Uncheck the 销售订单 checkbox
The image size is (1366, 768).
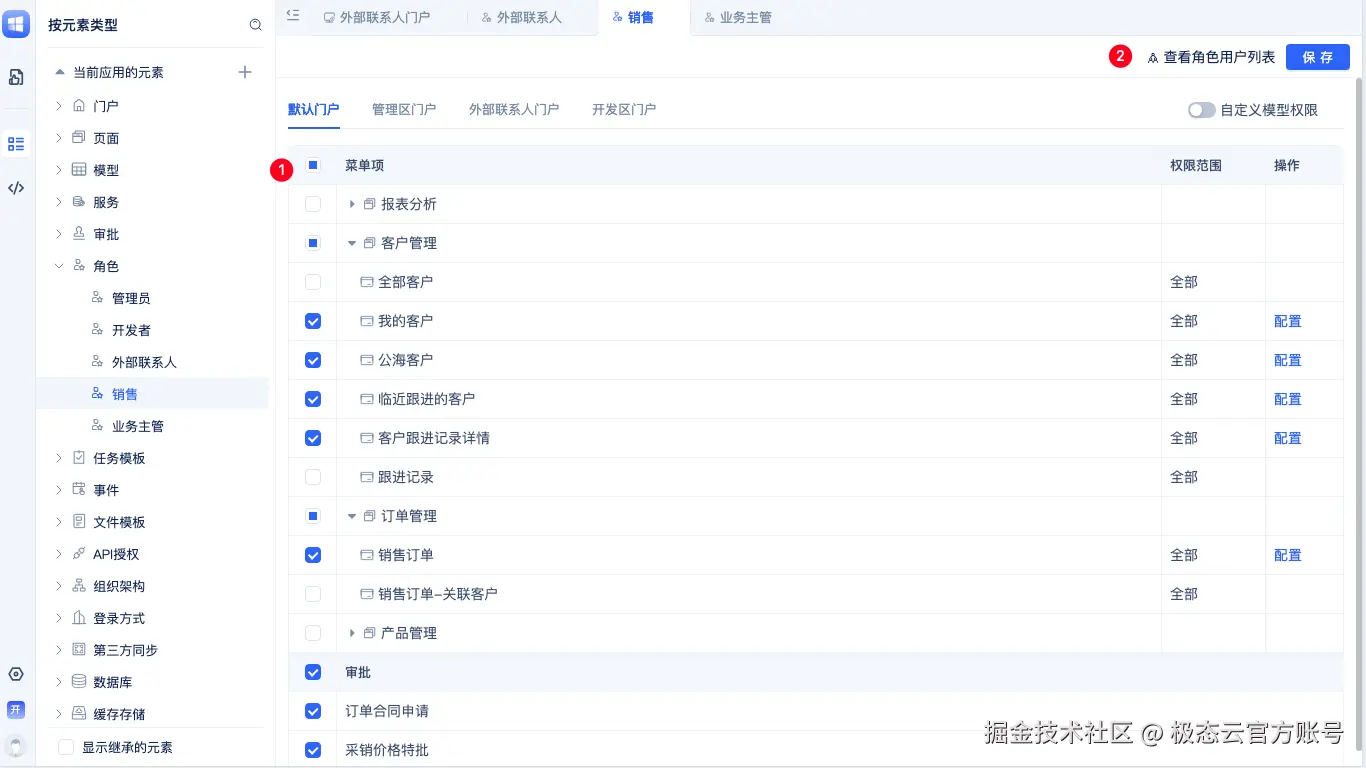coord(313,555)
